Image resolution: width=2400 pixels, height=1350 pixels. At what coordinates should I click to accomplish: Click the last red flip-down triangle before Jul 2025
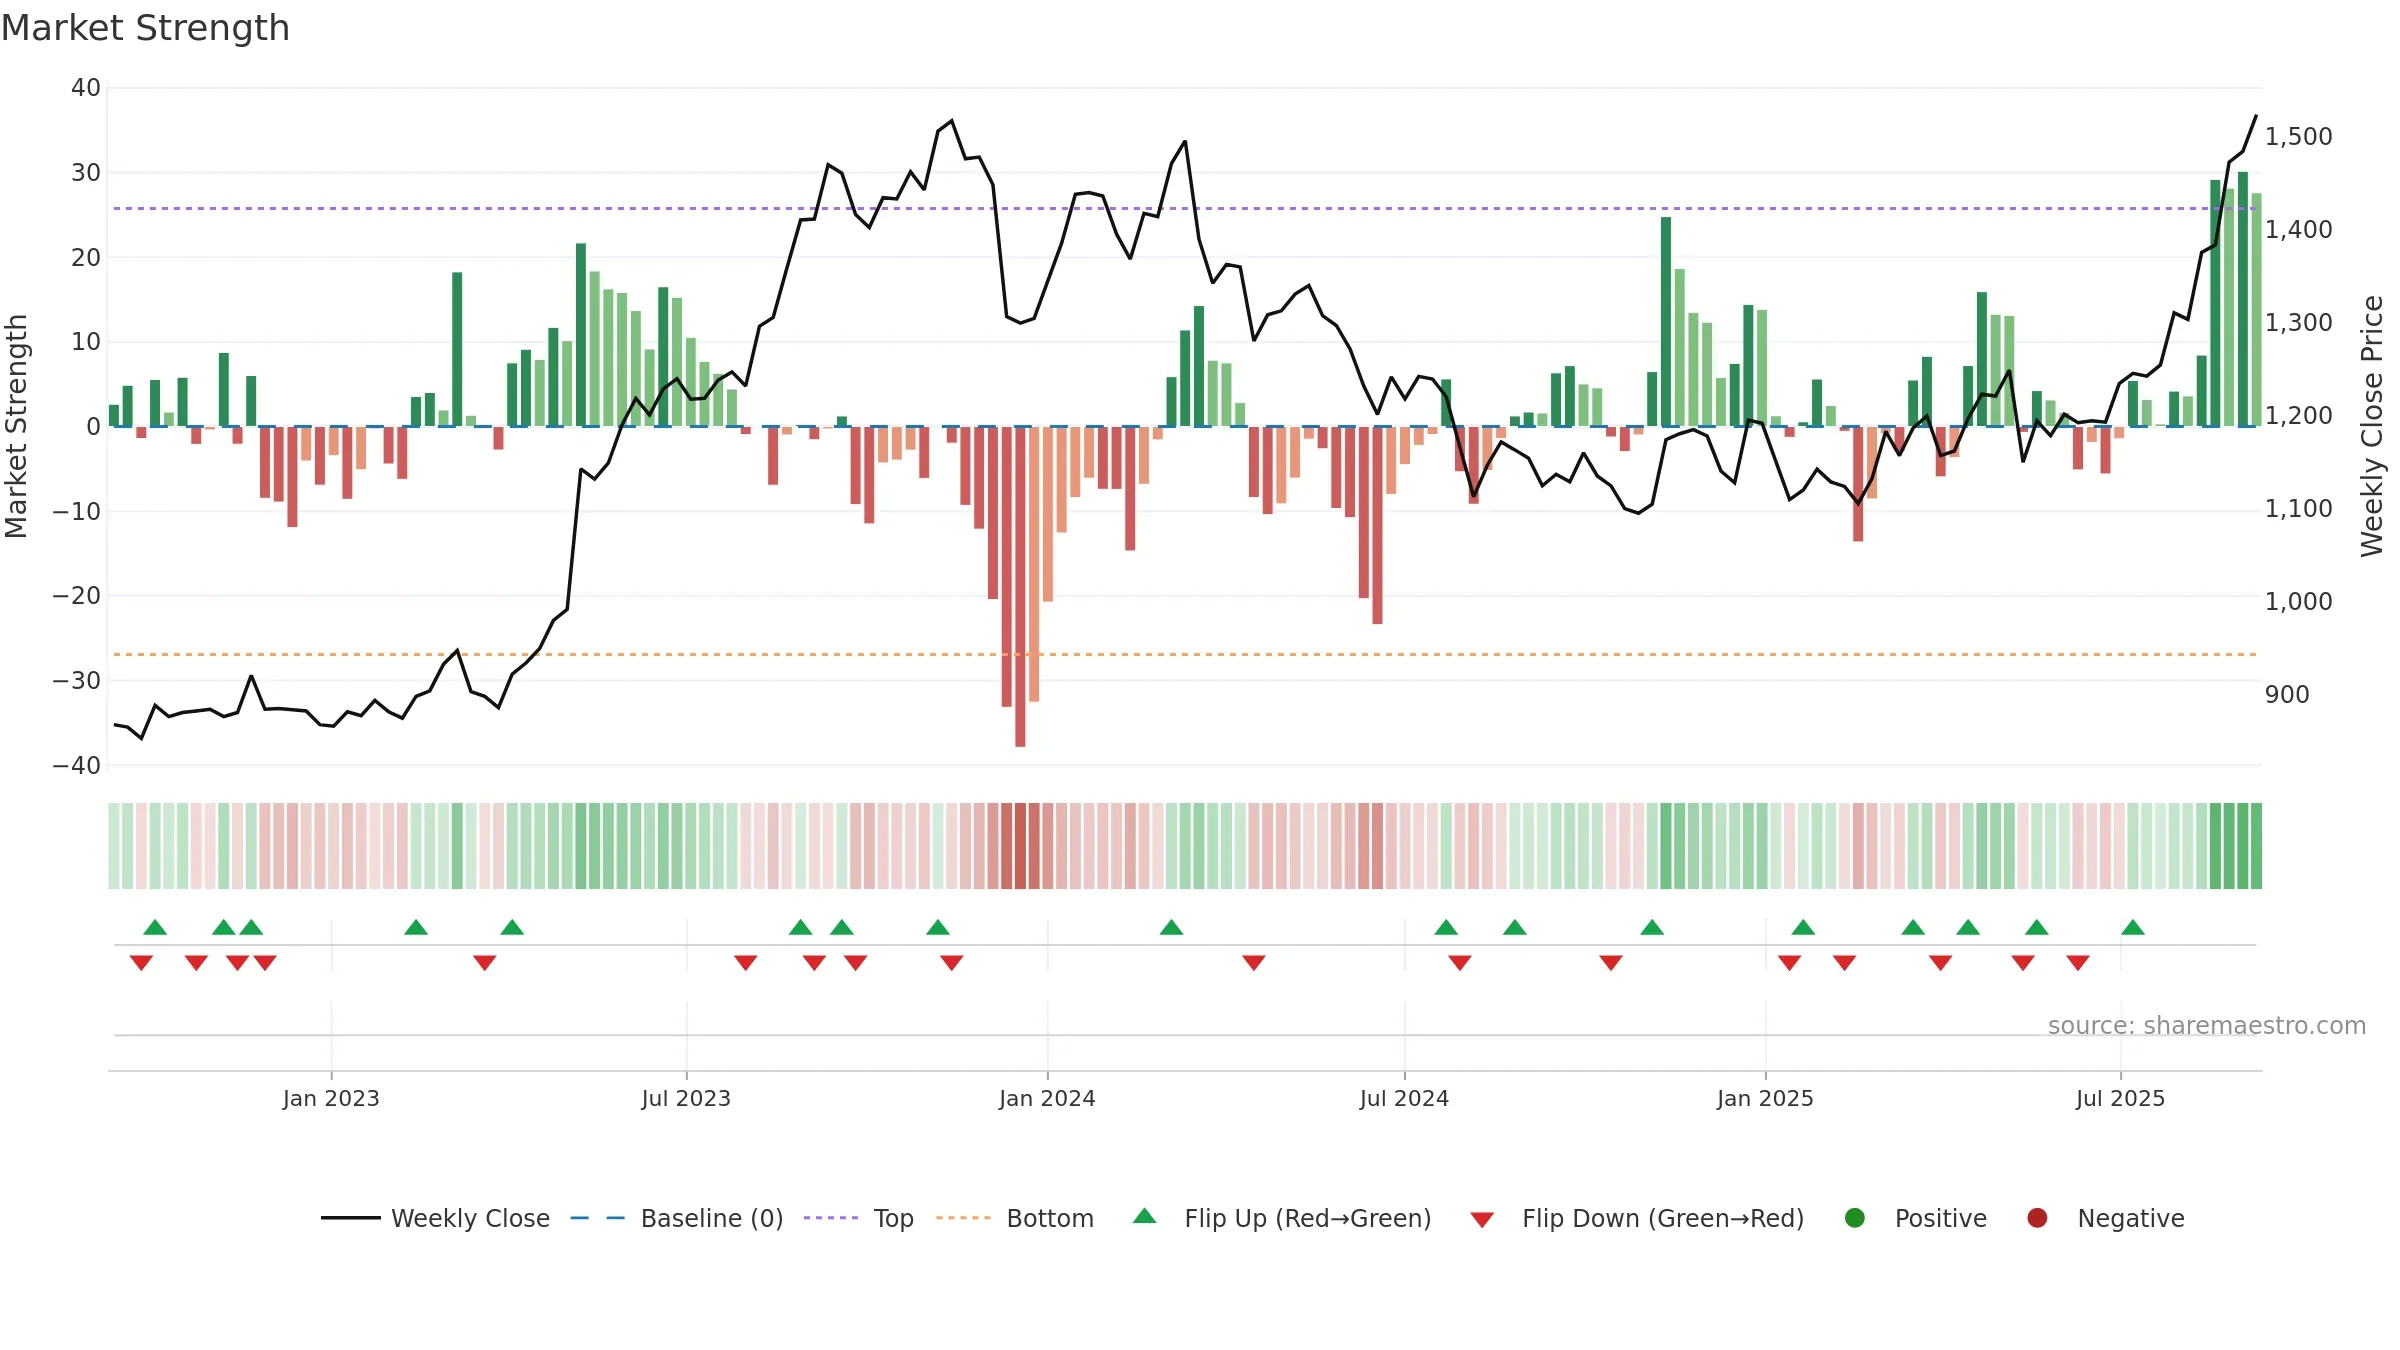[2078, 963]
